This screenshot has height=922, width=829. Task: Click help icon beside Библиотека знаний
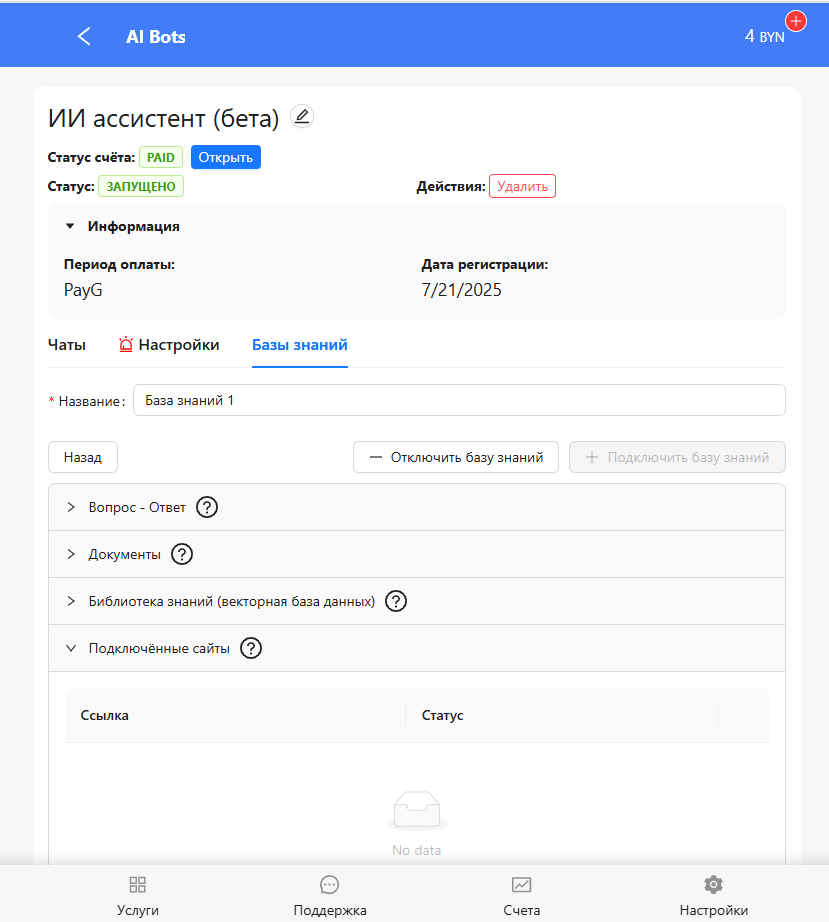point(396,601)
